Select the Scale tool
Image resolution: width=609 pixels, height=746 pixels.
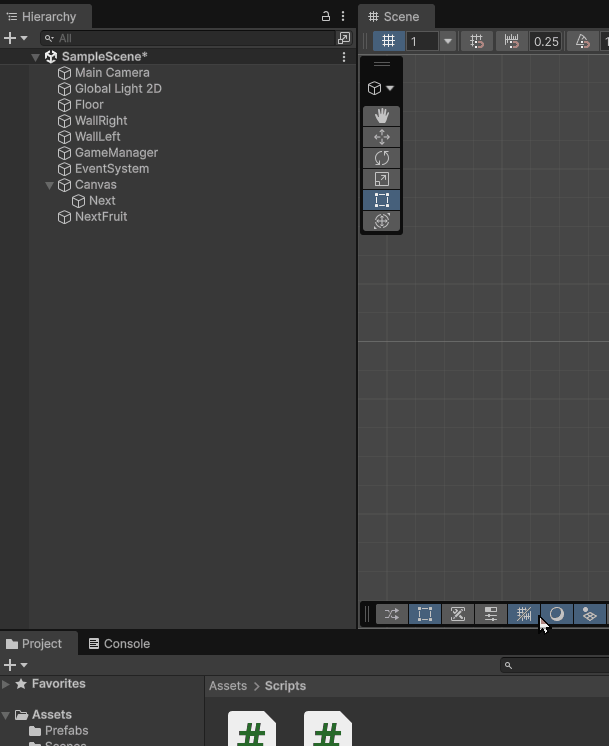pos(382,179)
